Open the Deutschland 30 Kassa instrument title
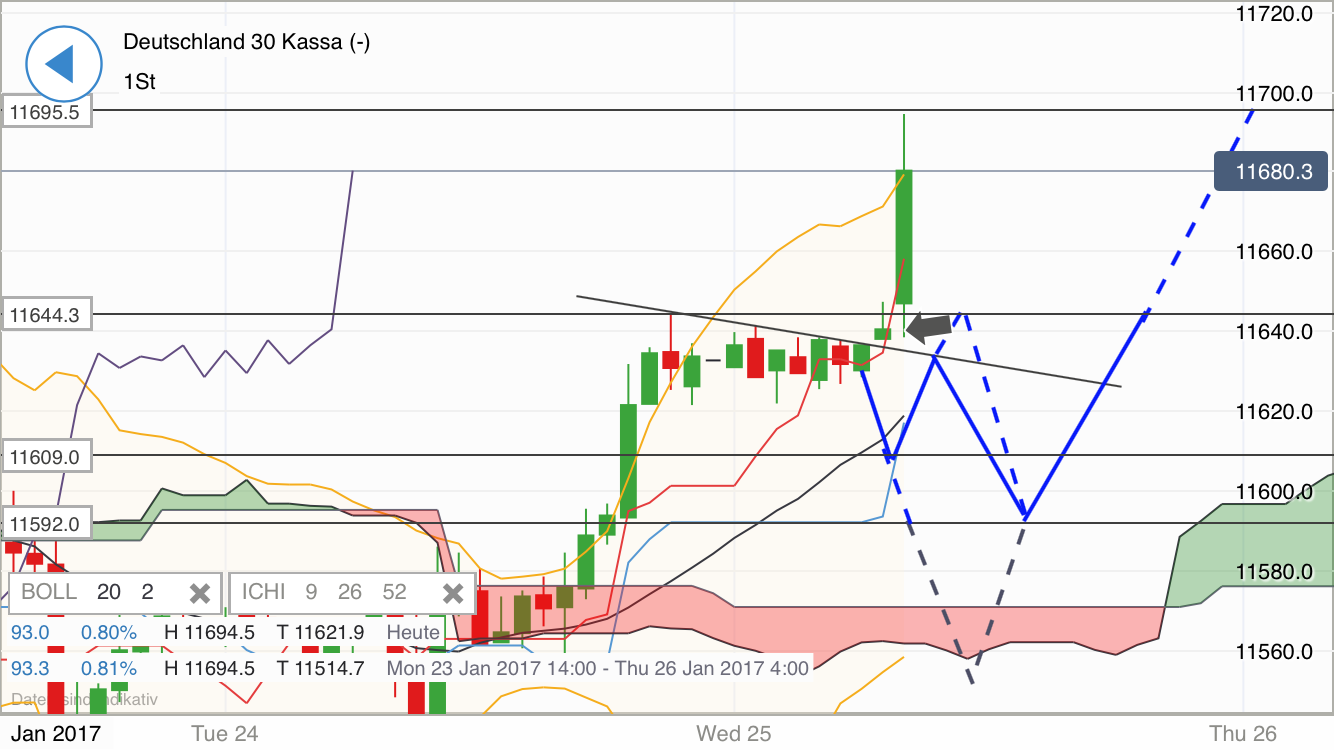Screen dimensions: 1334x750 [x=247, y=43]
